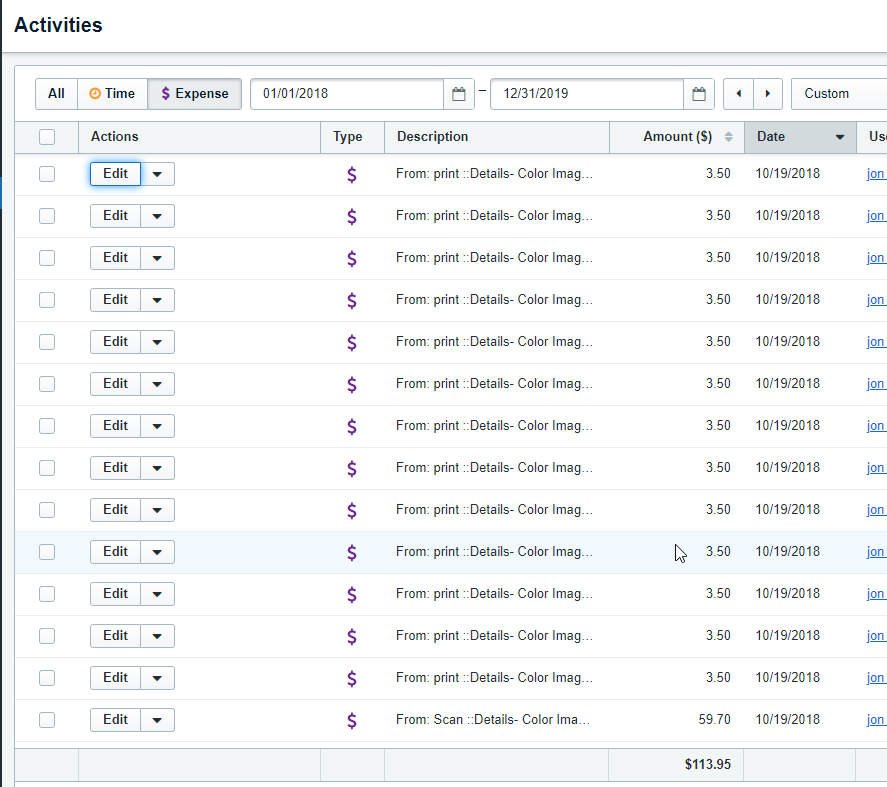887x787 pixels.
Task: Click Date column descending sort arrow
Action: 839,137
